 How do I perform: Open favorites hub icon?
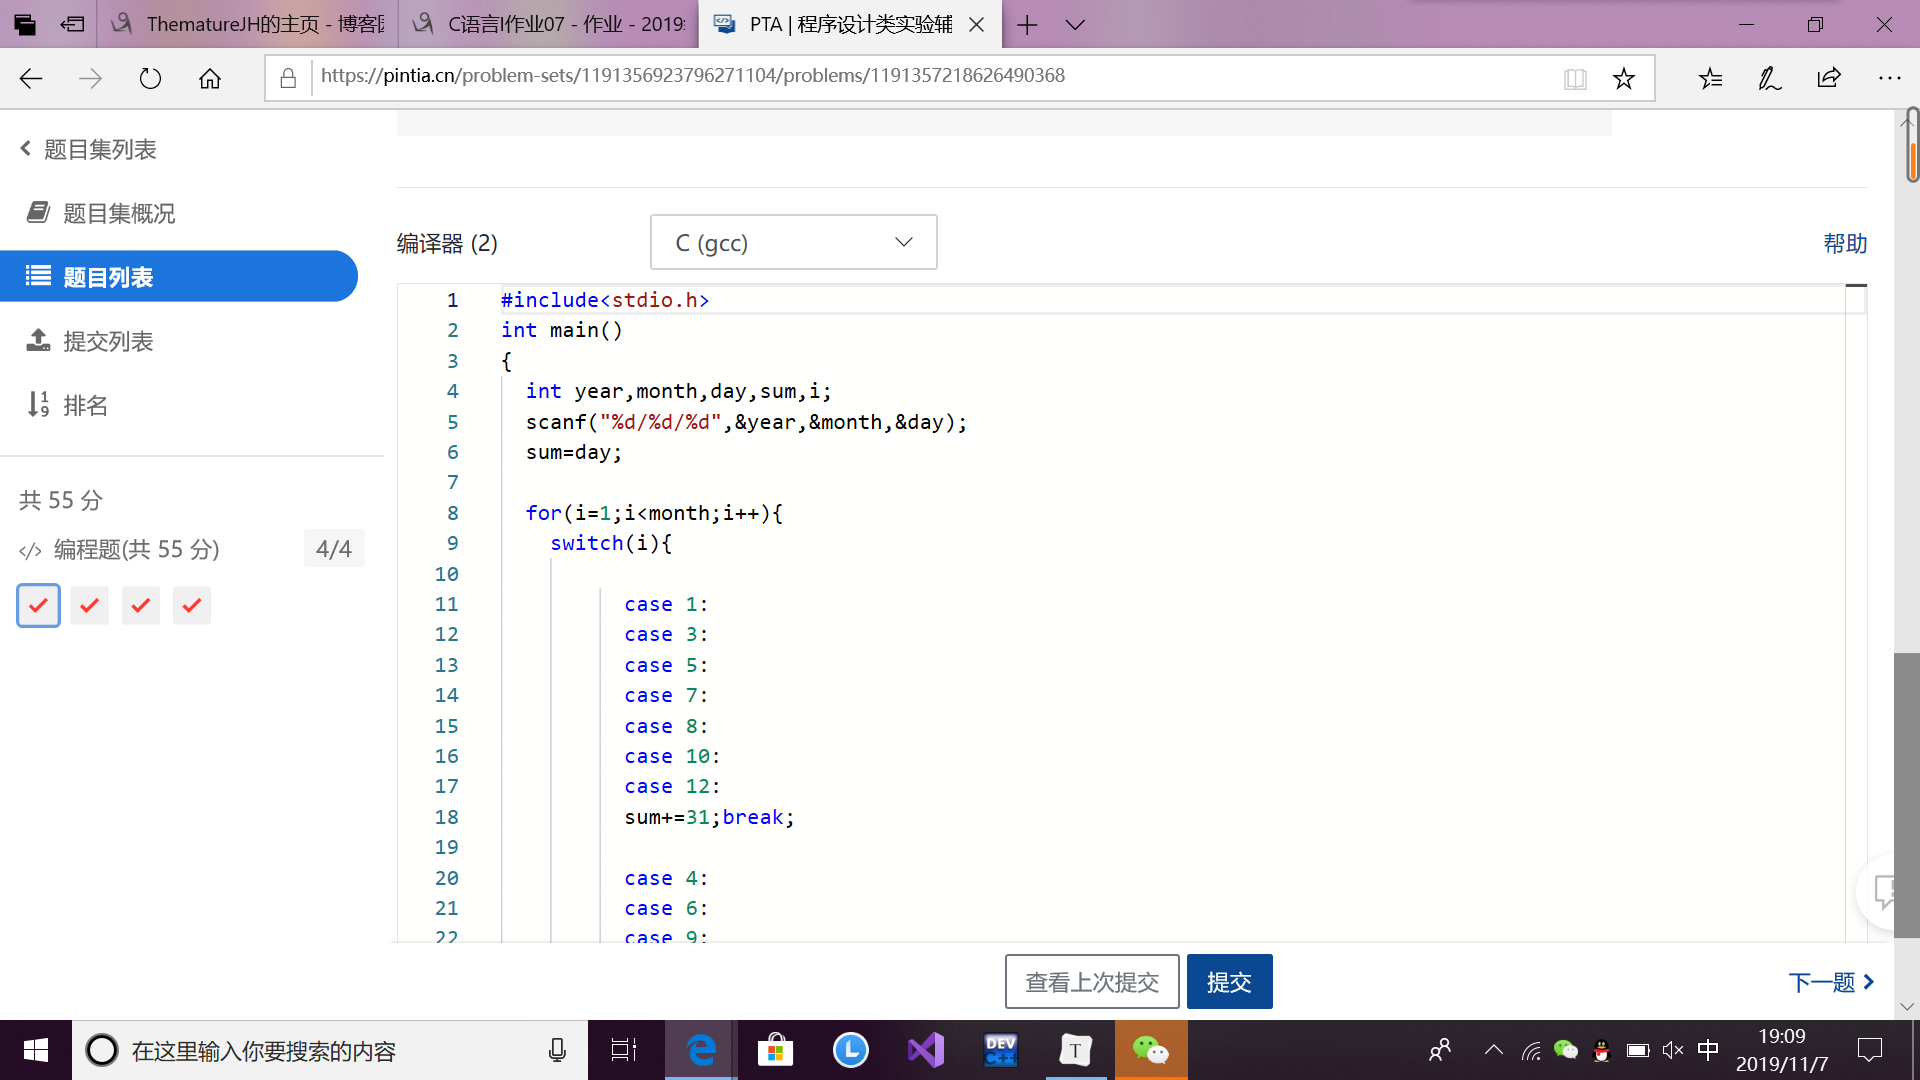click(1710, 78)
